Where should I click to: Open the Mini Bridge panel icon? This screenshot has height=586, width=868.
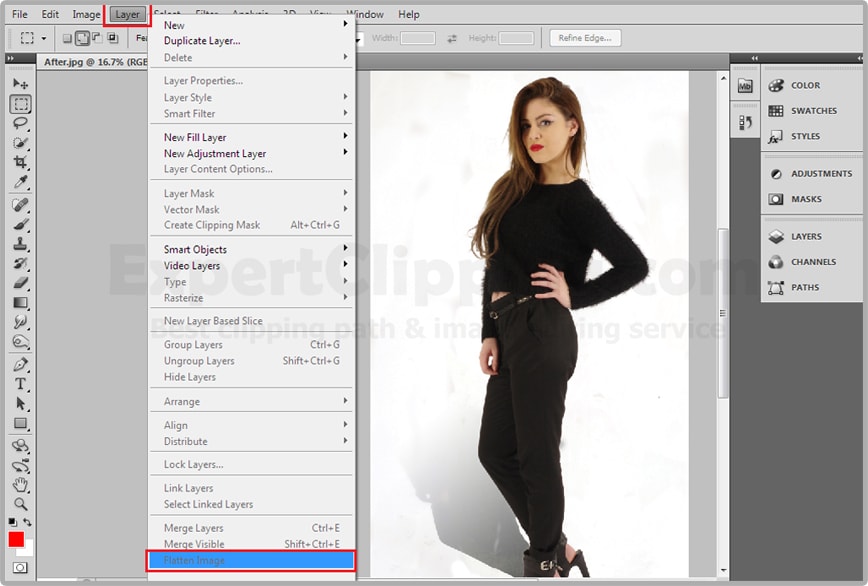click(745, 86)
